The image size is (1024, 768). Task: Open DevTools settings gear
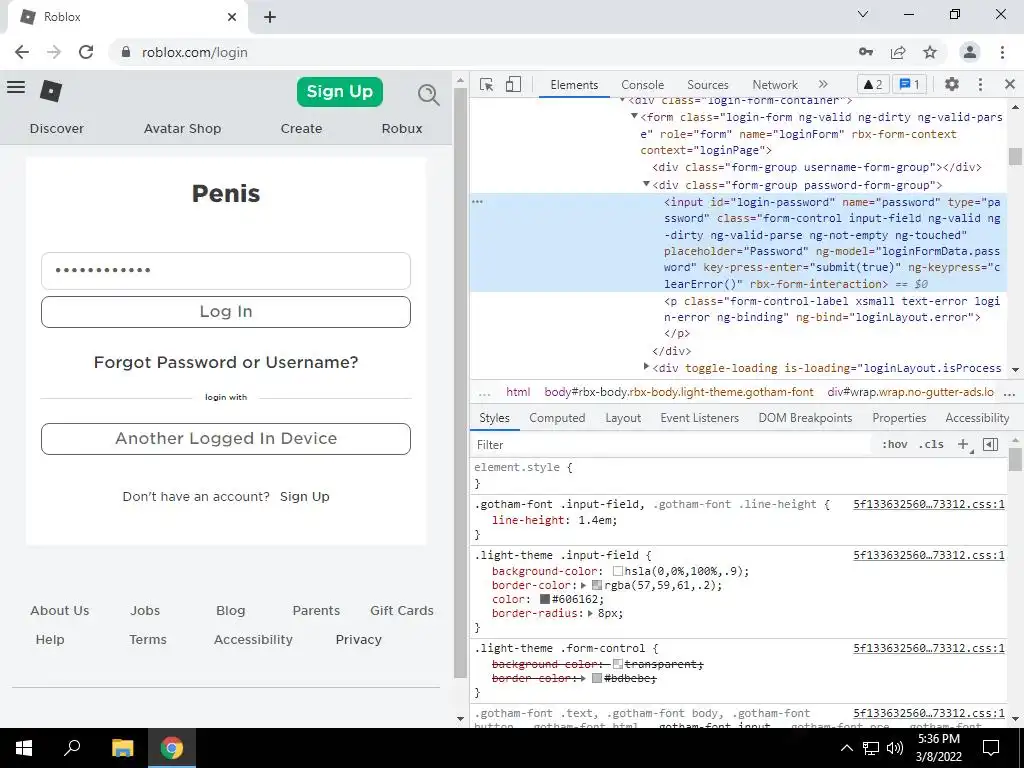pyautogui.click(x=952, y=84)
